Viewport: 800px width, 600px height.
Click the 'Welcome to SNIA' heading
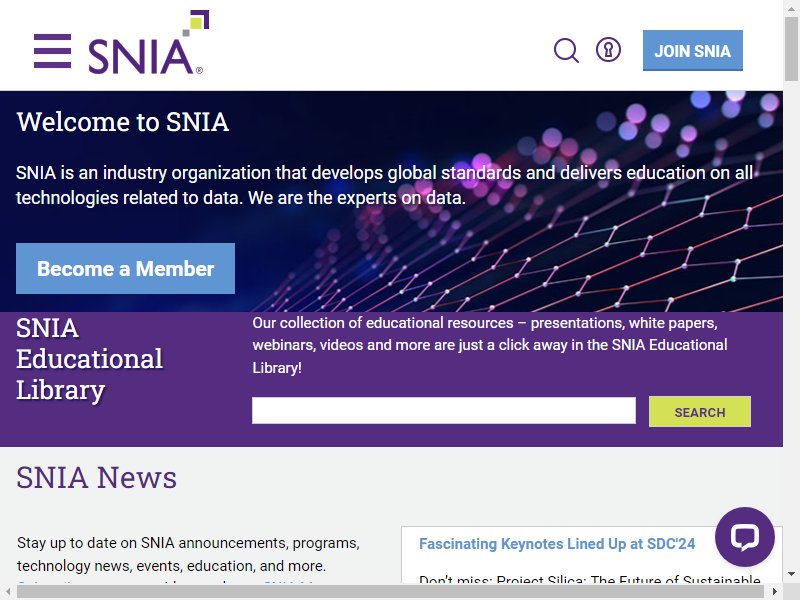[x=122, y=122]
